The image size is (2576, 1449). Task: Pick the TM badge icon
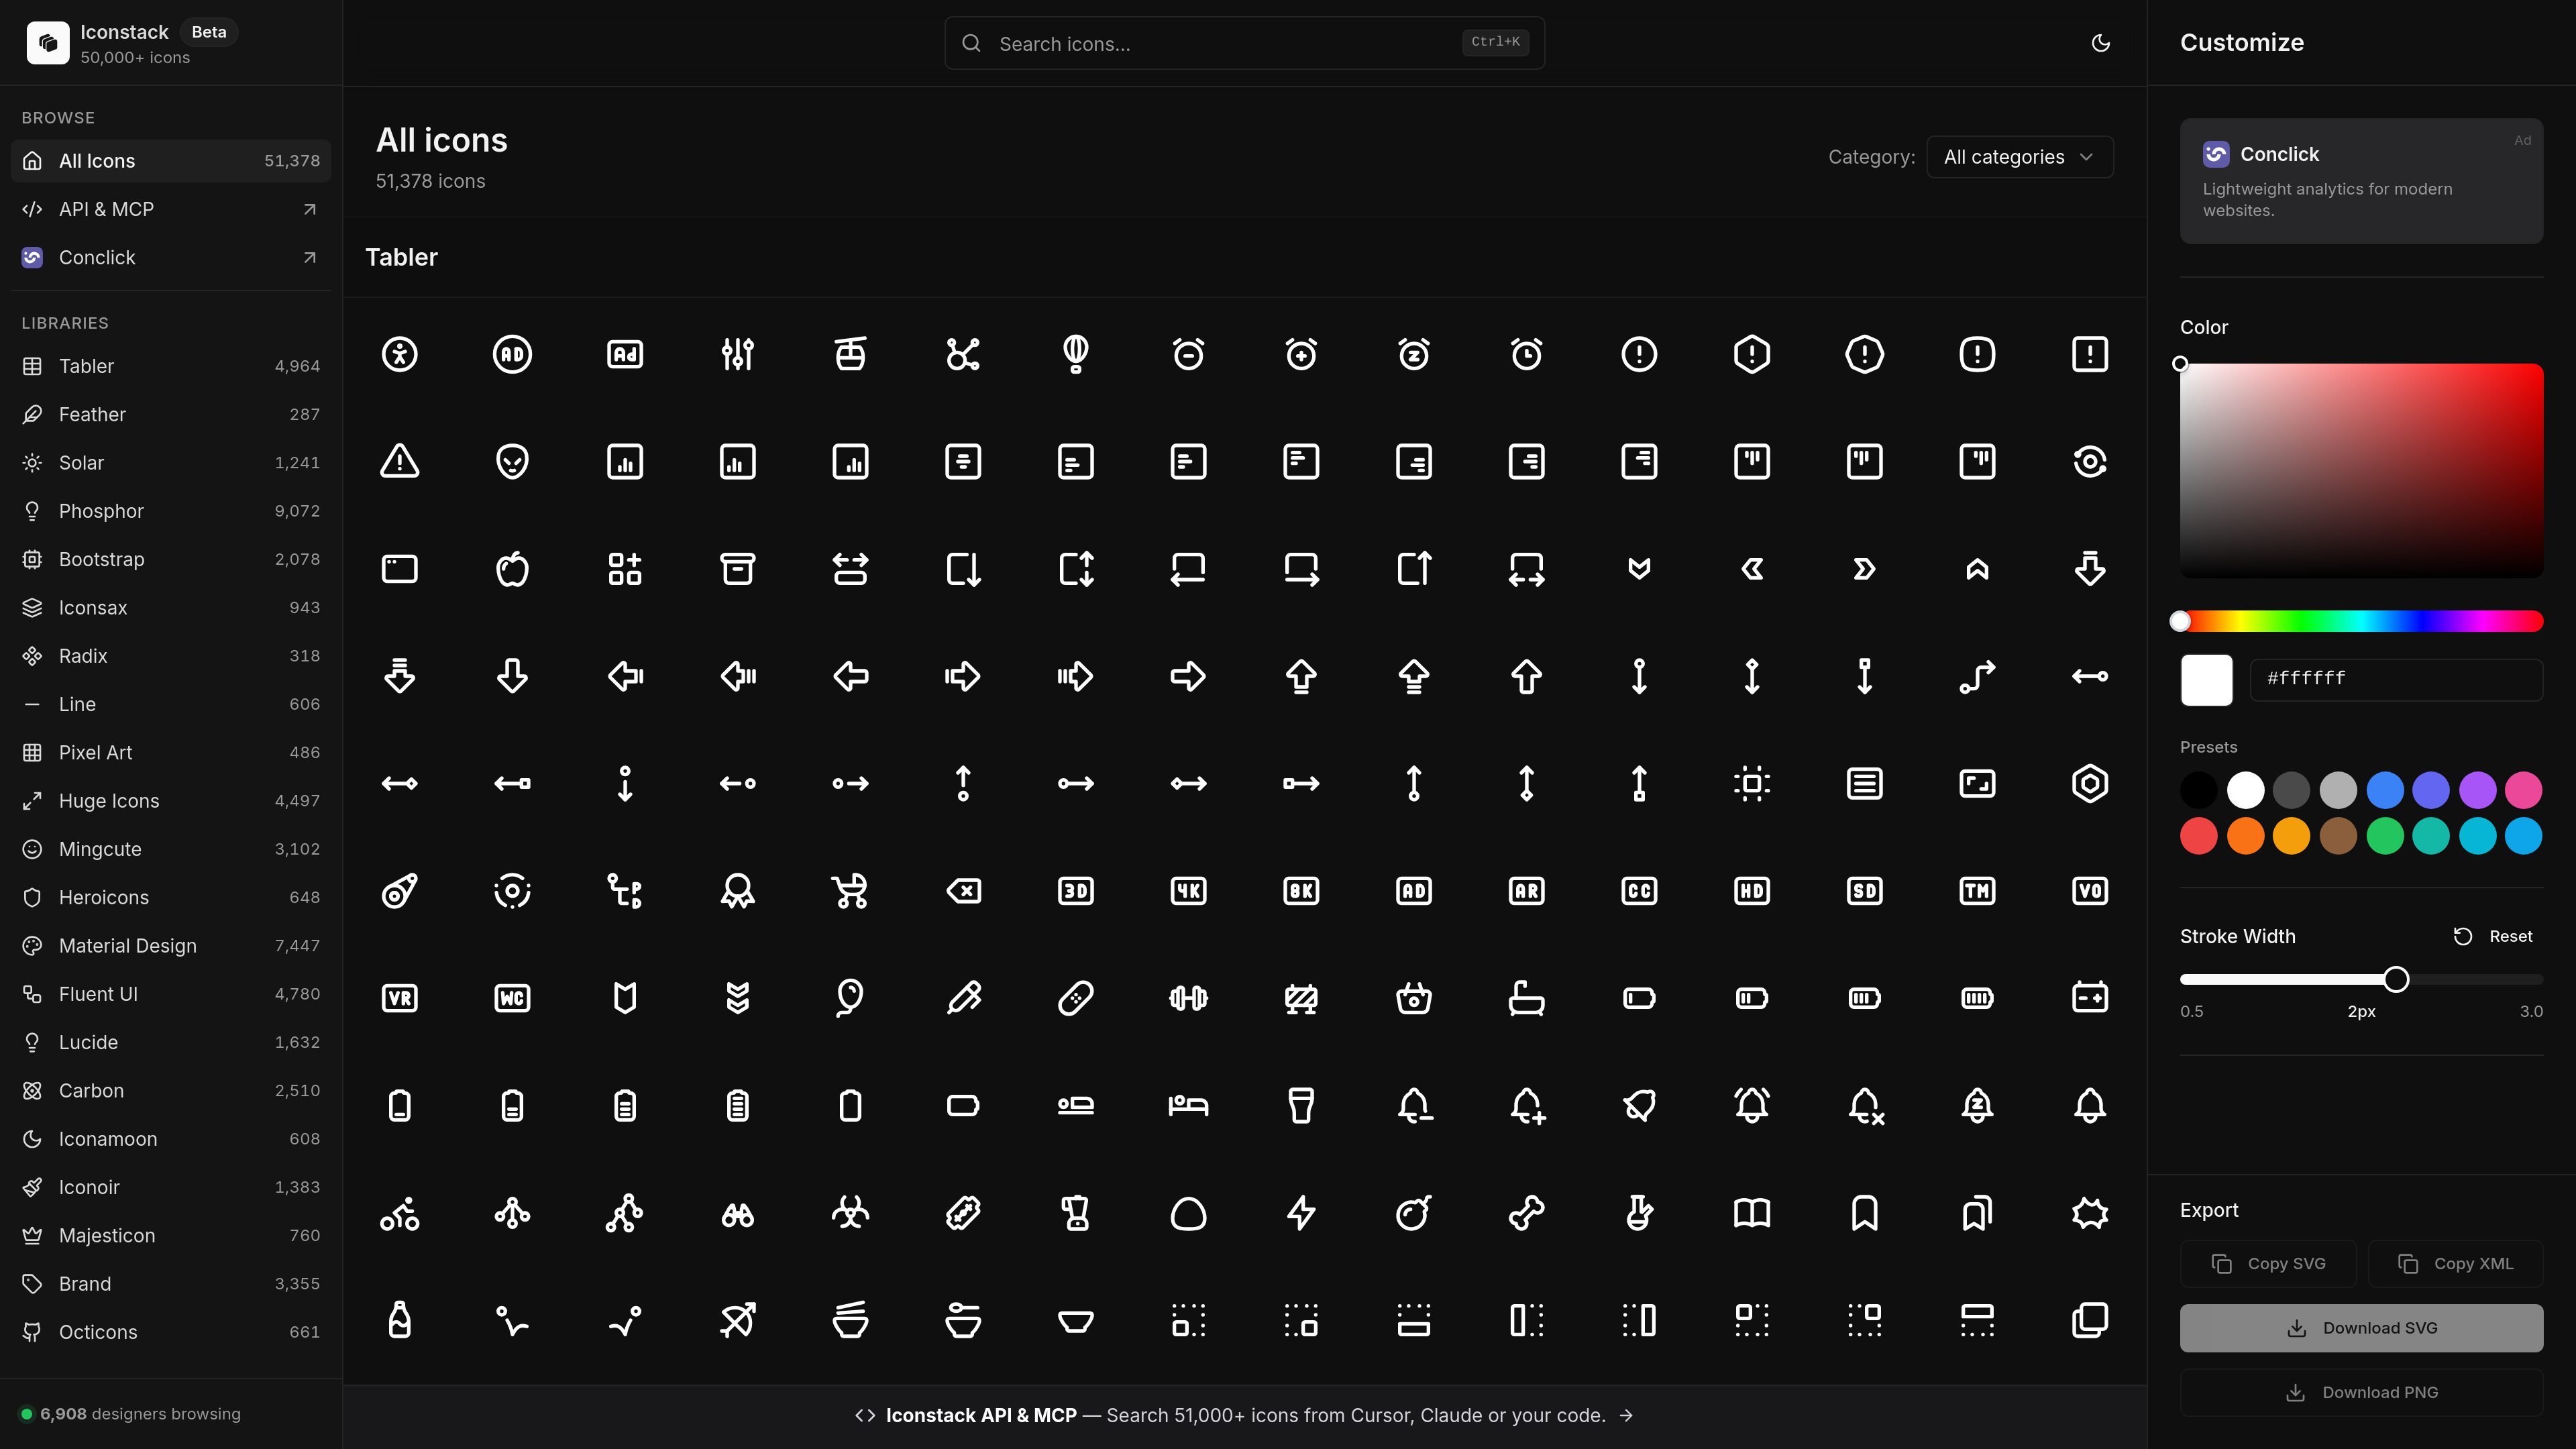[1977, 891]
